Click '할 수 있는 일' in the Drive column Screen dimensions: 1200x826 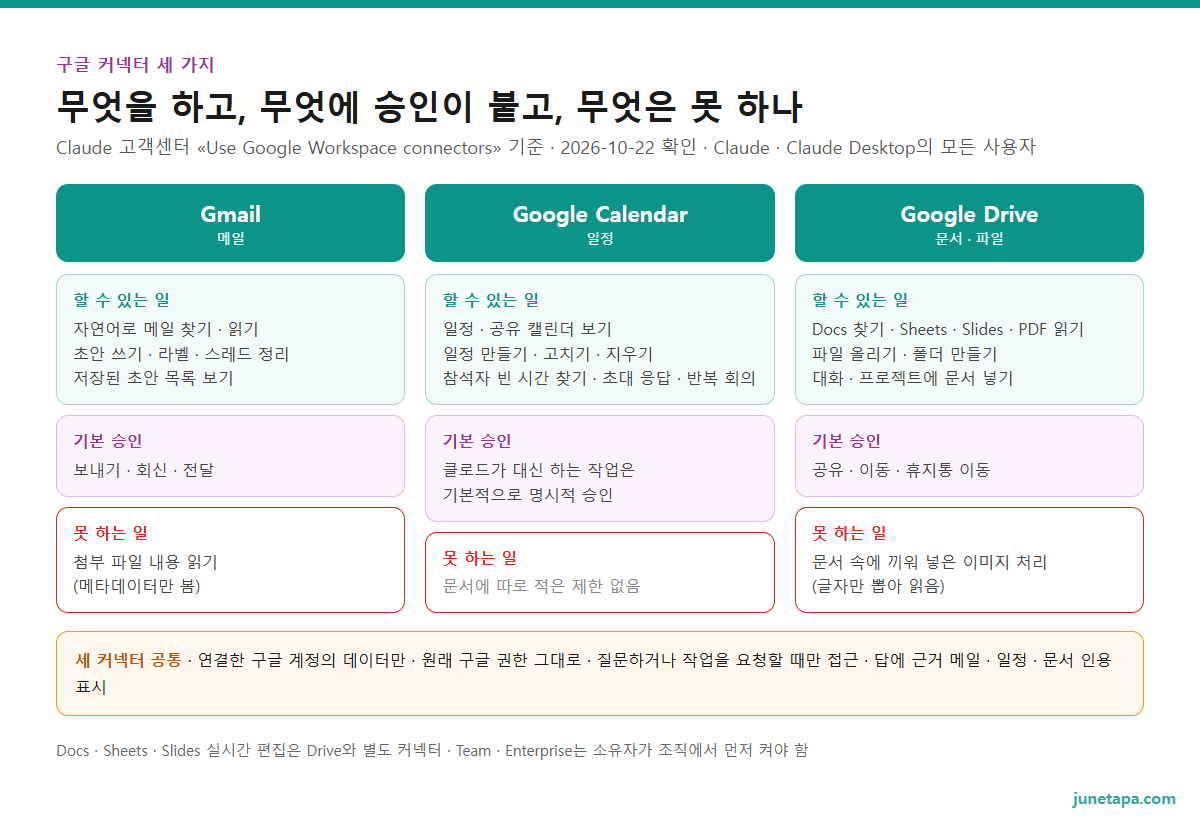tap(860, 300)
